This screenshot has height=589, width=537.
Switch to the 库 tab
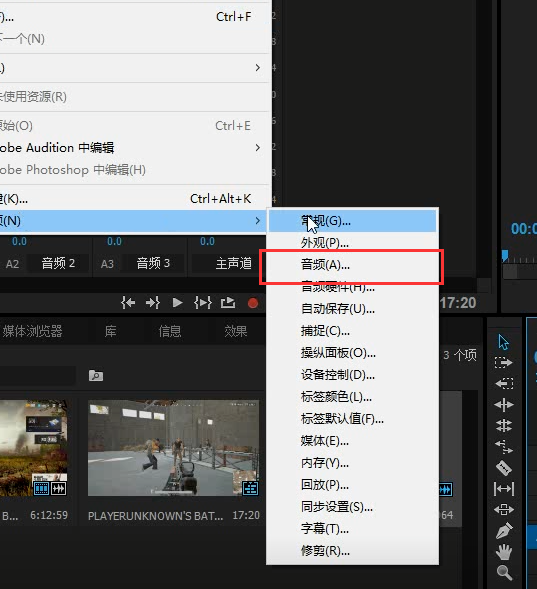(x=110, y=331)
